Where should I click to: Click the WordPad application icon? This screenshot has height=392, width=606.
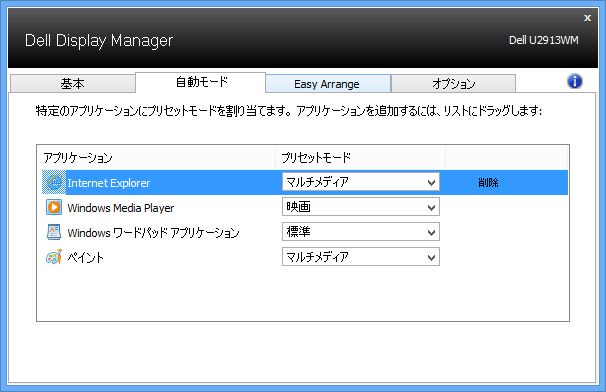point(54,232)
